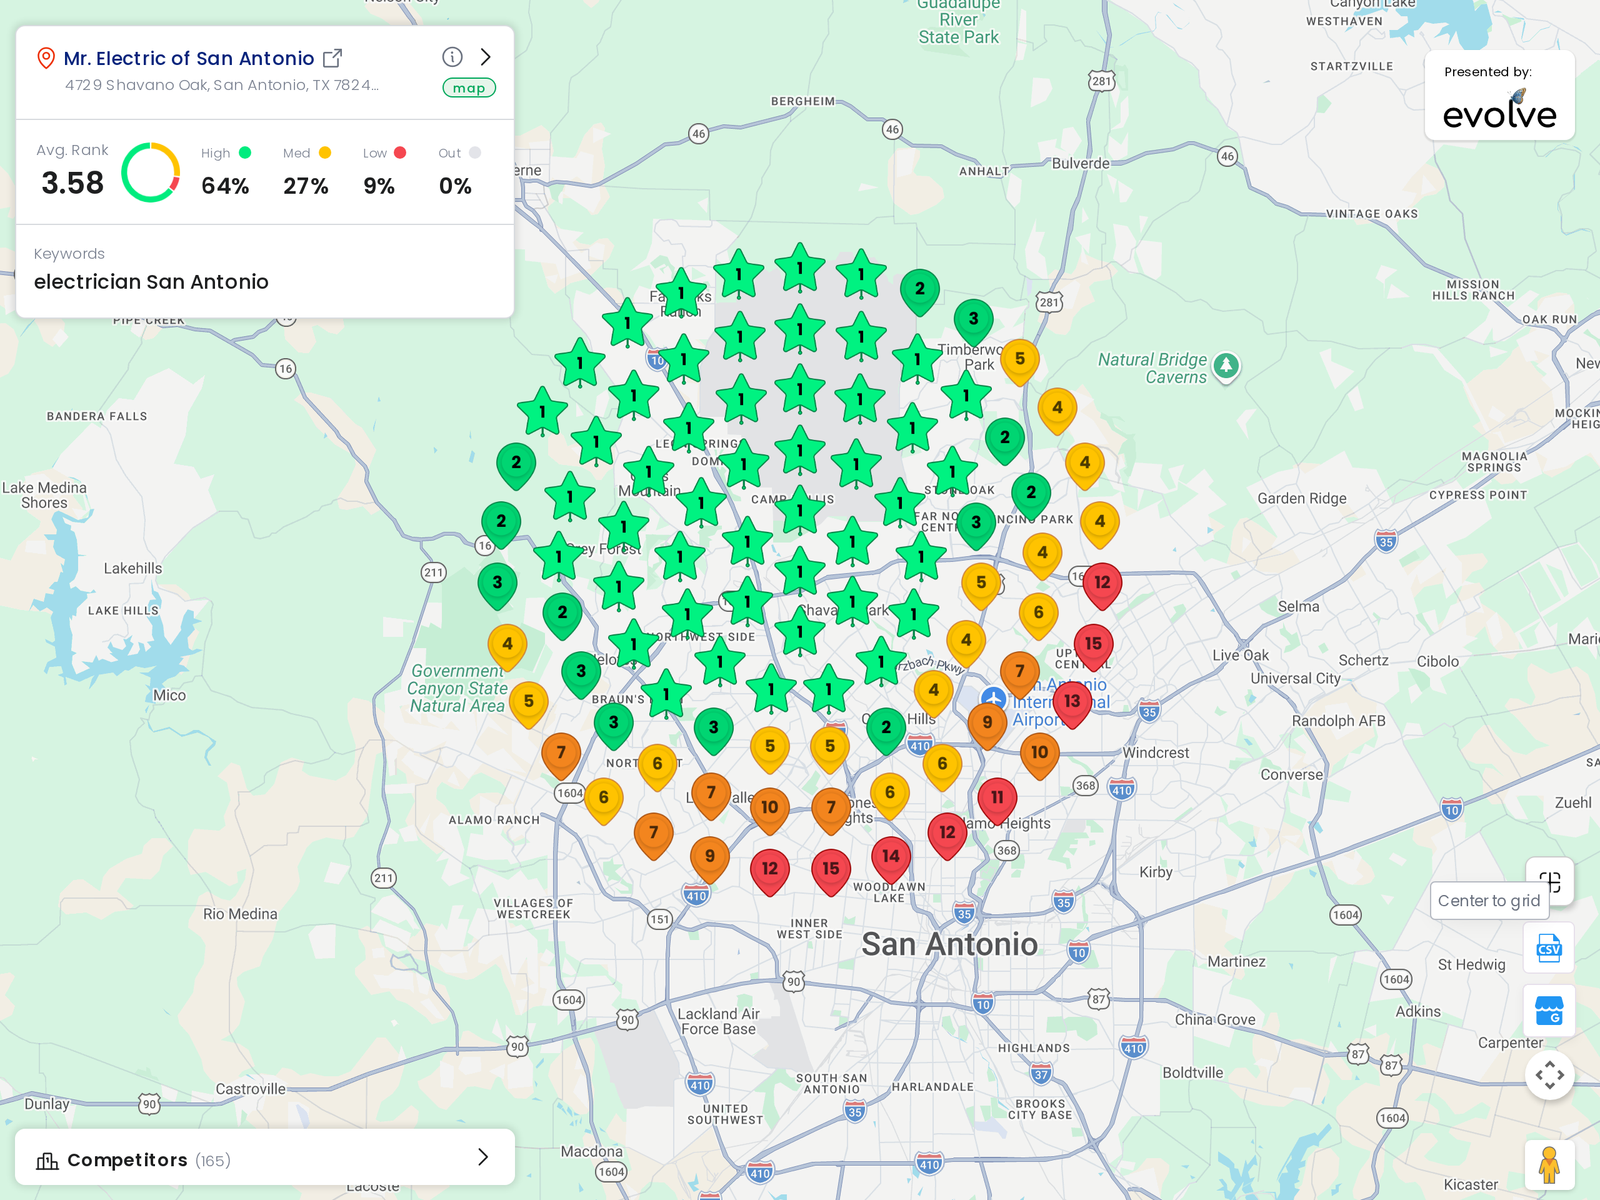Viewport: 1600px width, 1200px height.
Task: Click the info icon in business card
Action: click(452, 57)
